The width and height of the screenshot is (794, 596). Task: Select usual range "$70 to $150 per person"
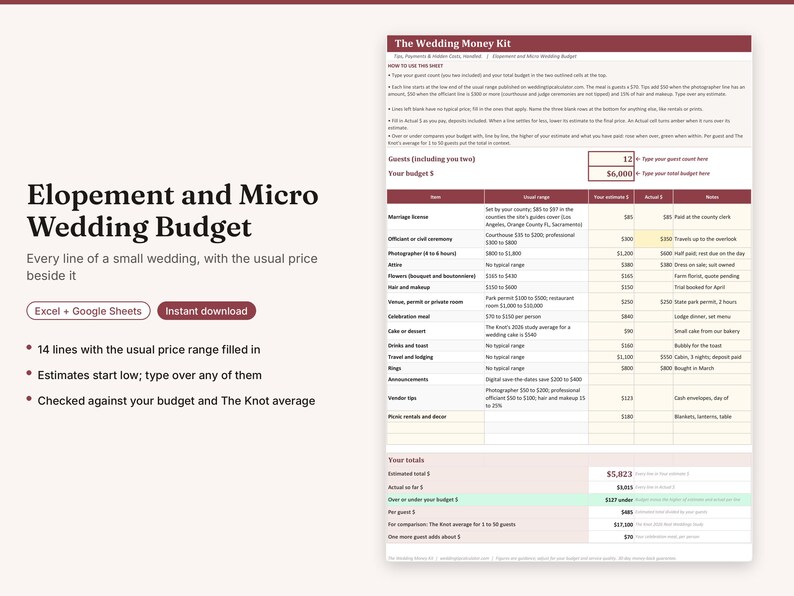[x=513, y=316]
